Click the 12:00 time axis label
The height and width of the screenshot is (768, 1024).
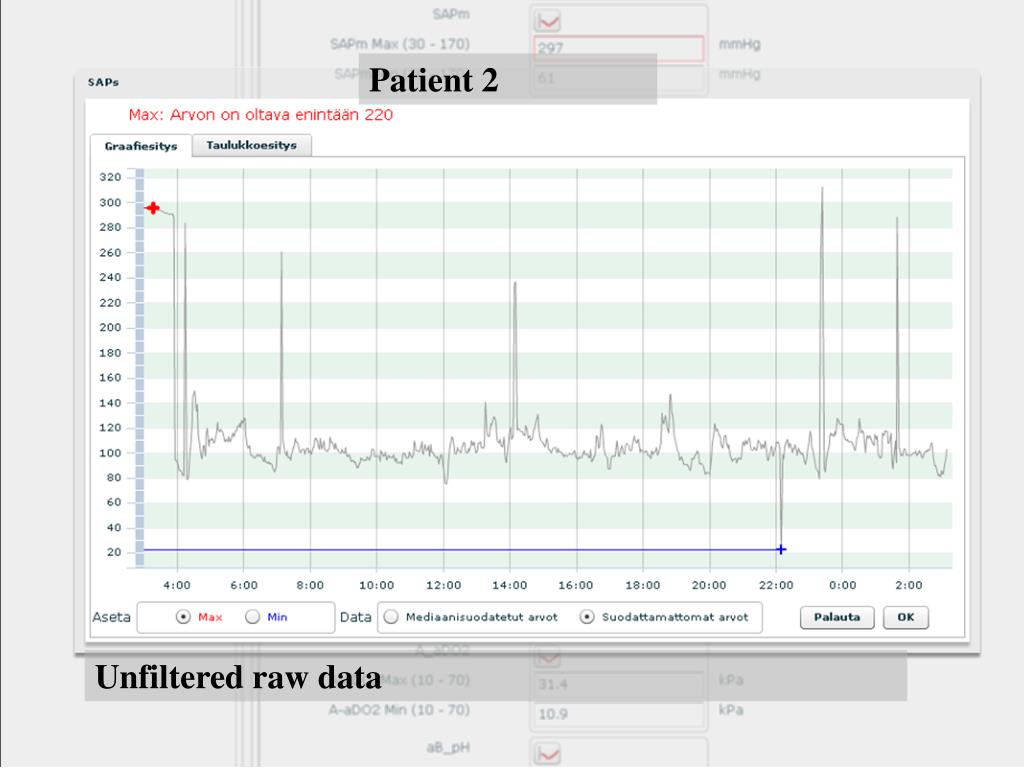coord(443,585)
